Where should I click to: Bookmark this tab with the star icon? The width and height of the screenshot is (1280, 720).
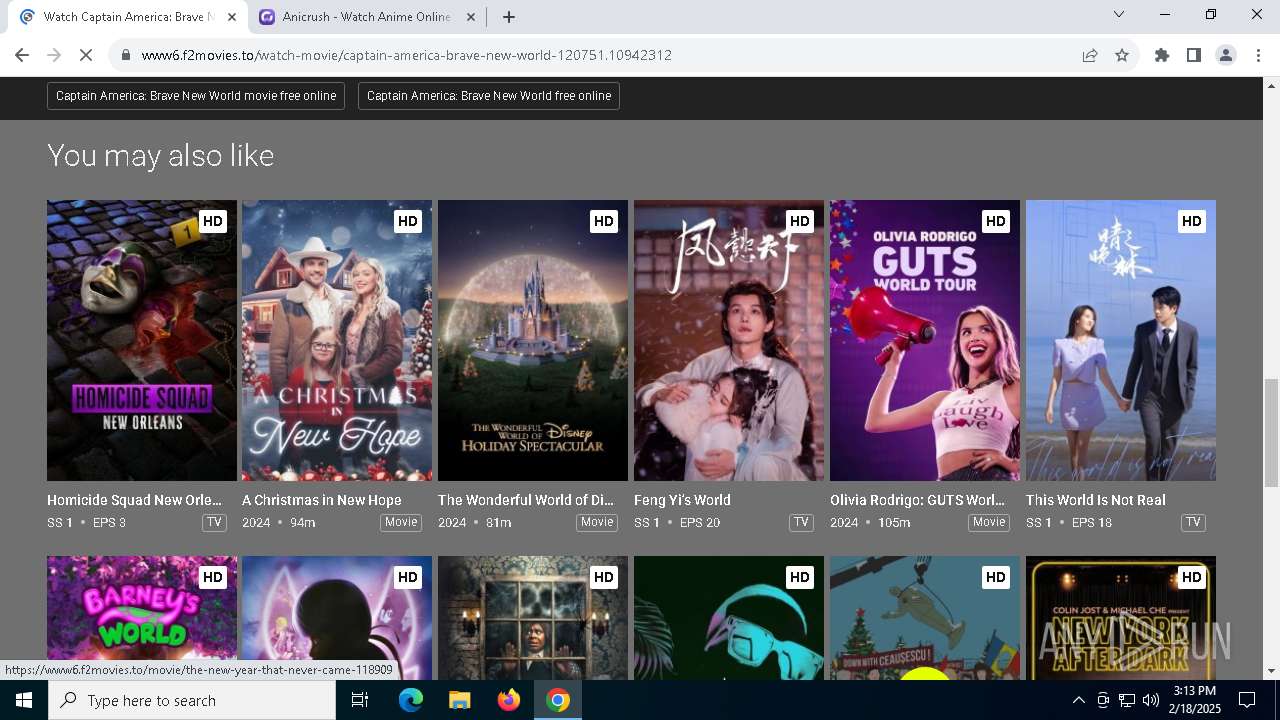click(1122, 55)
